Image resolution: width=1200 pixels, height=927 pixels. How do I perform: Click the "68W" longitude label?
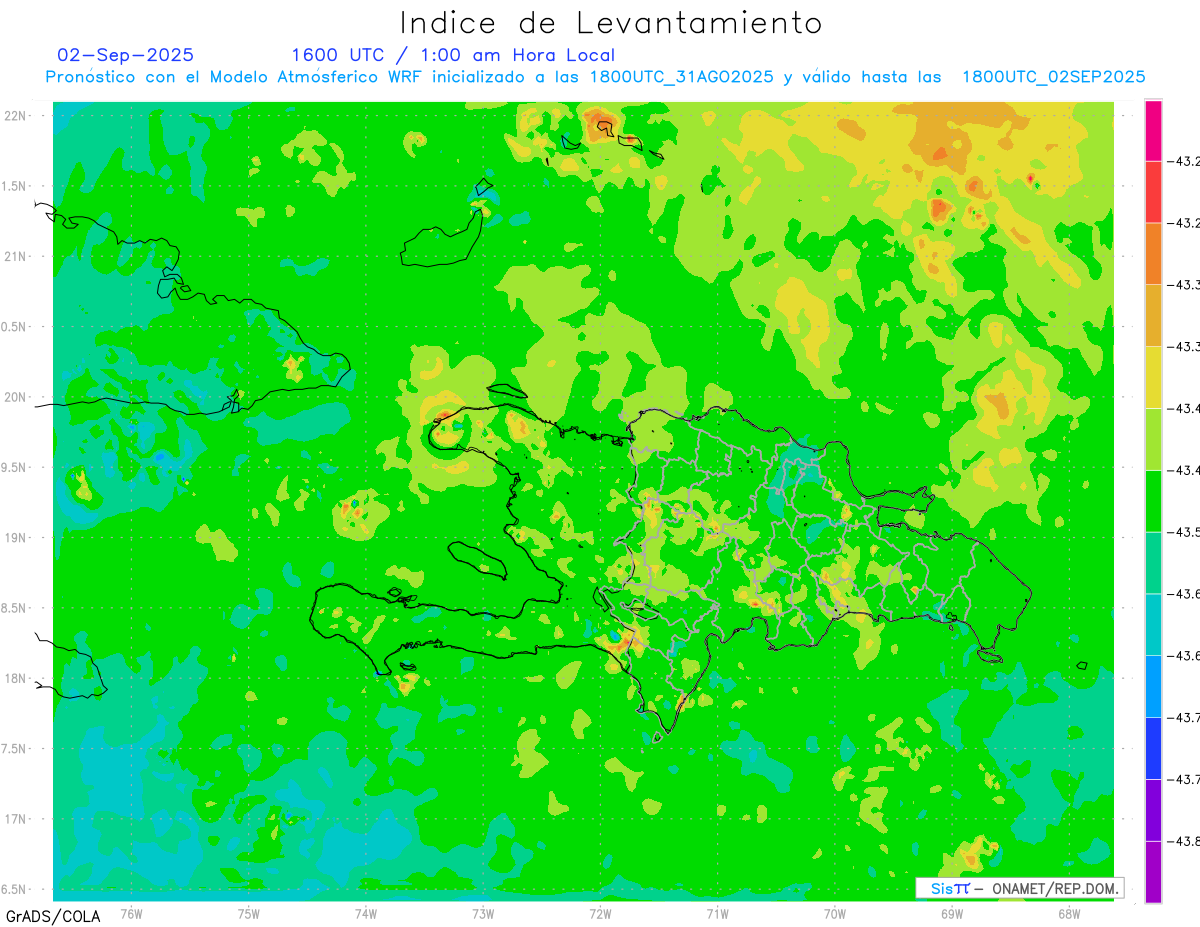[1069, 913]
